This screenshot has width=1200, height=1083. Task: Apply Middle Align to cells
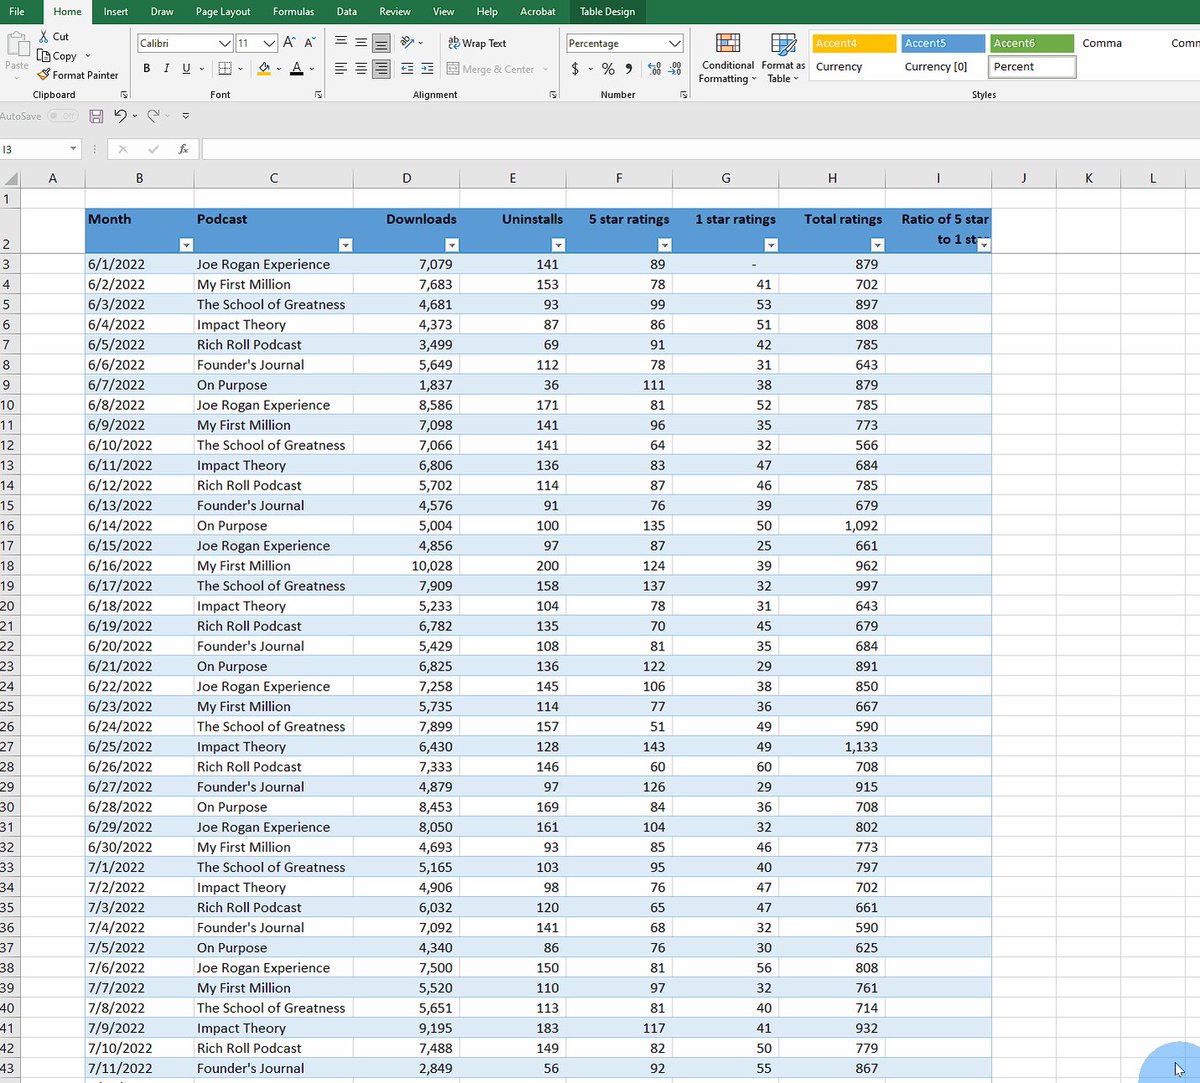[361, 42]
